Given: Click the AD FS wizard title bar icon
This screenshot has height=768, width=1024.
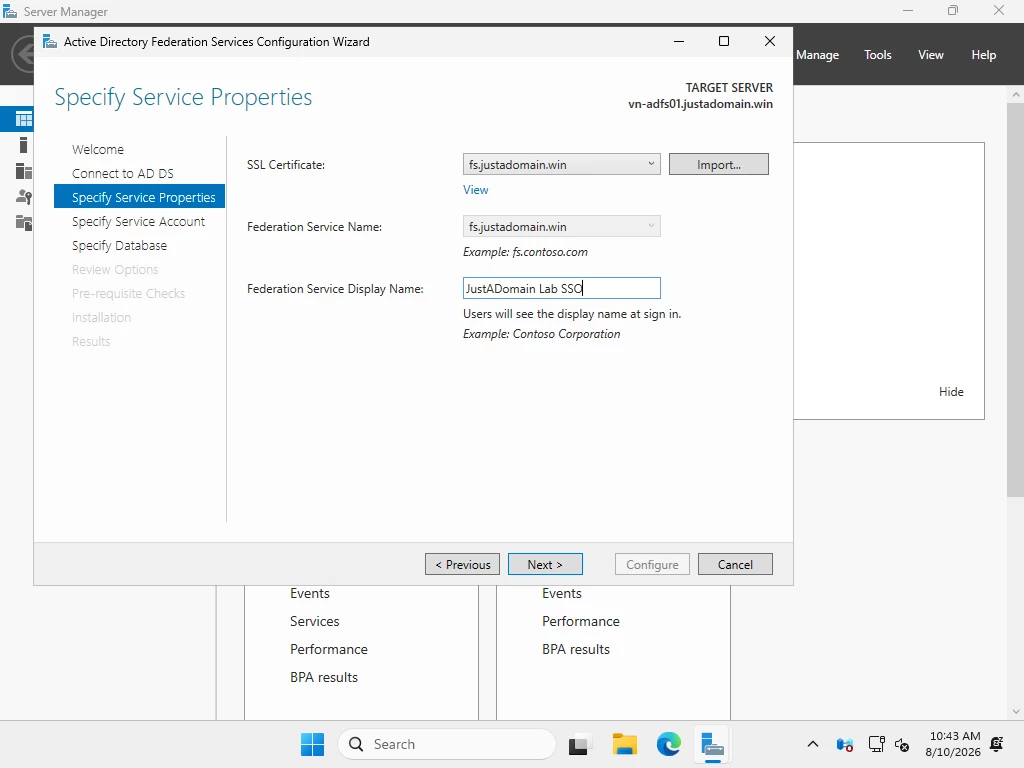Looking at the screenshot, I should (50, 42).
